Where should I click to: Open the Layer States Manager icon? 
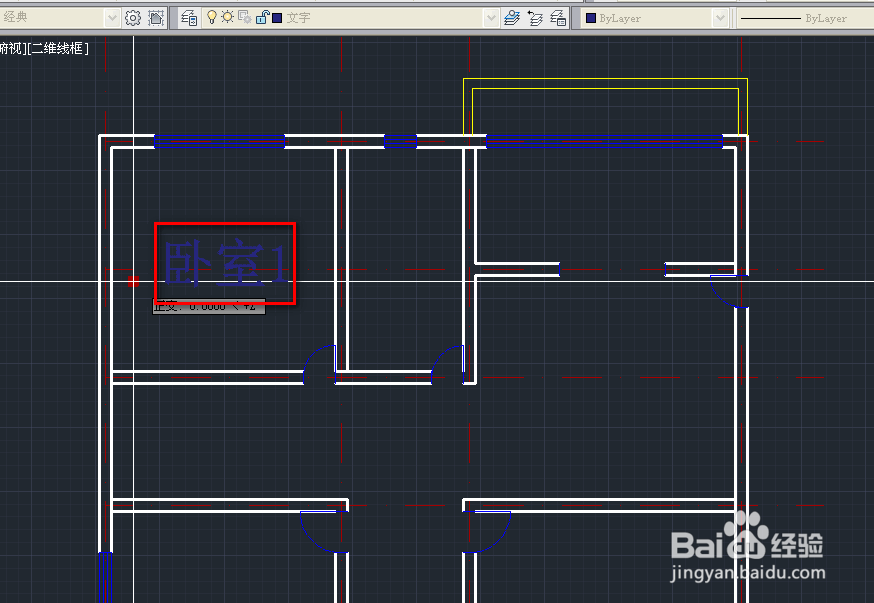[558, 18]
